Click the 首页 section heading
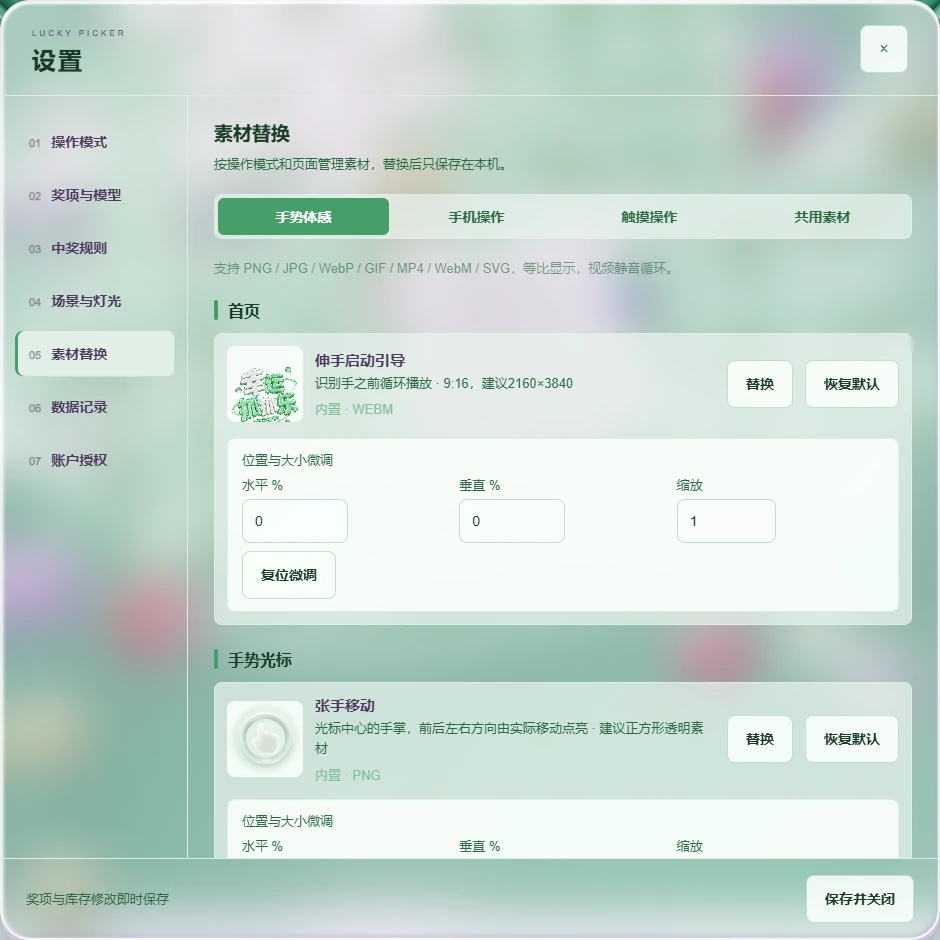 (243, 311)
